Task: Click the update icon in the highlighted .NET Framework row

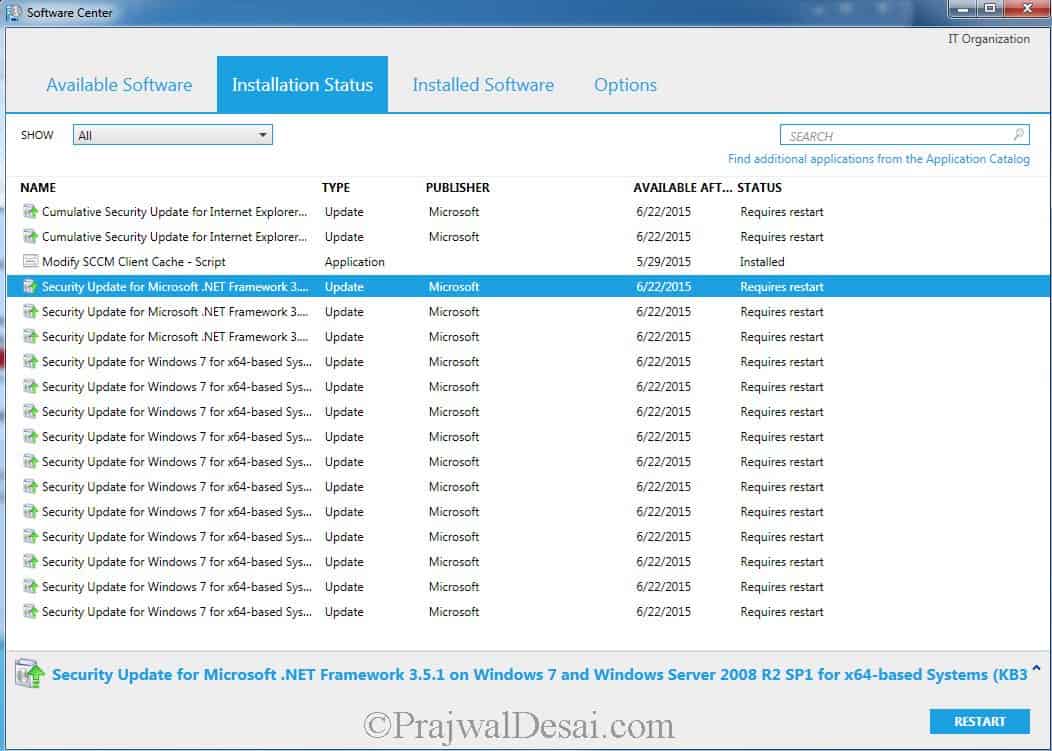Action: (30, 287)
